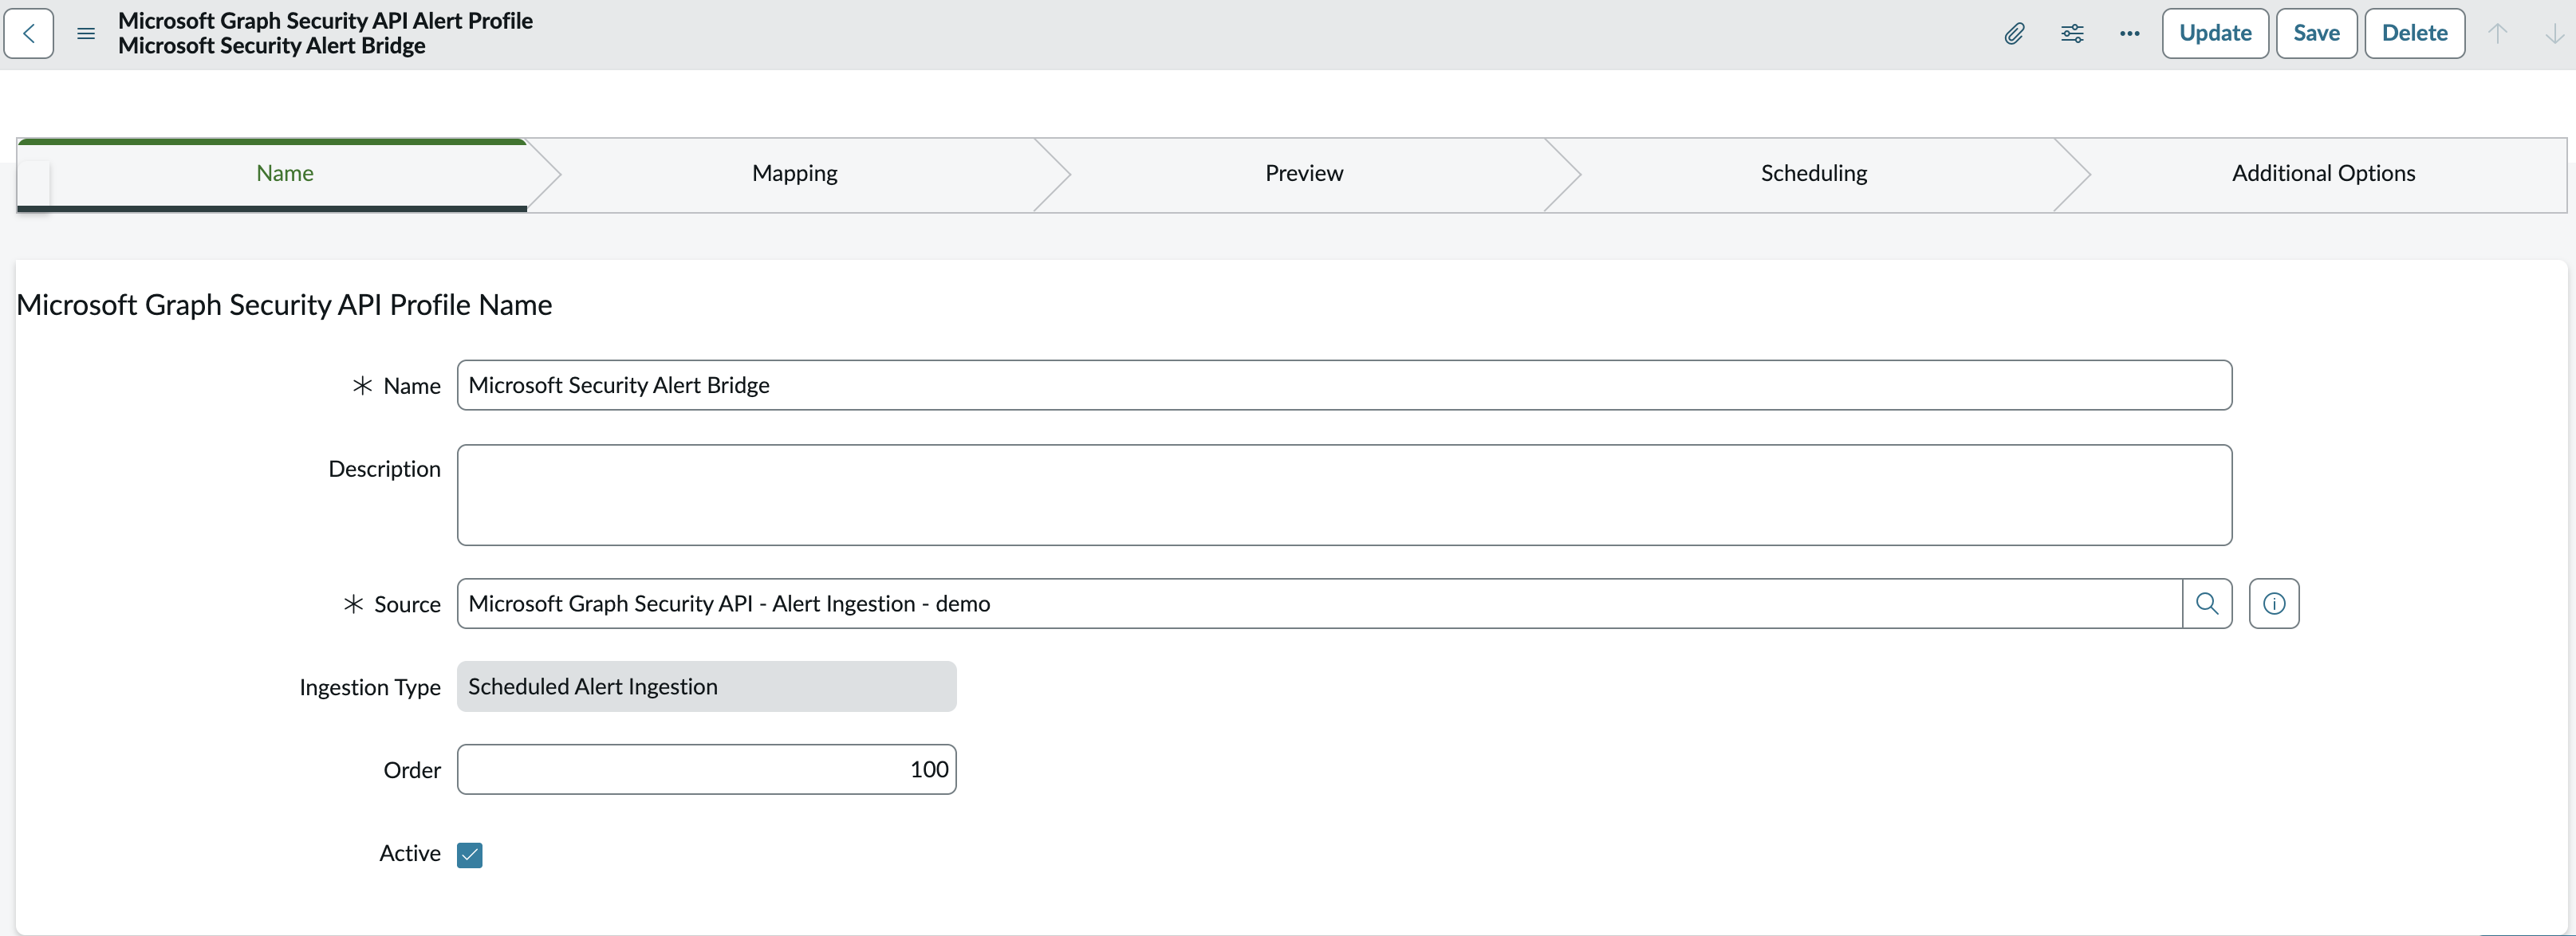Click the 'Source' field label
Viewport: 2576px width, 936px height.
pos(407,604)
